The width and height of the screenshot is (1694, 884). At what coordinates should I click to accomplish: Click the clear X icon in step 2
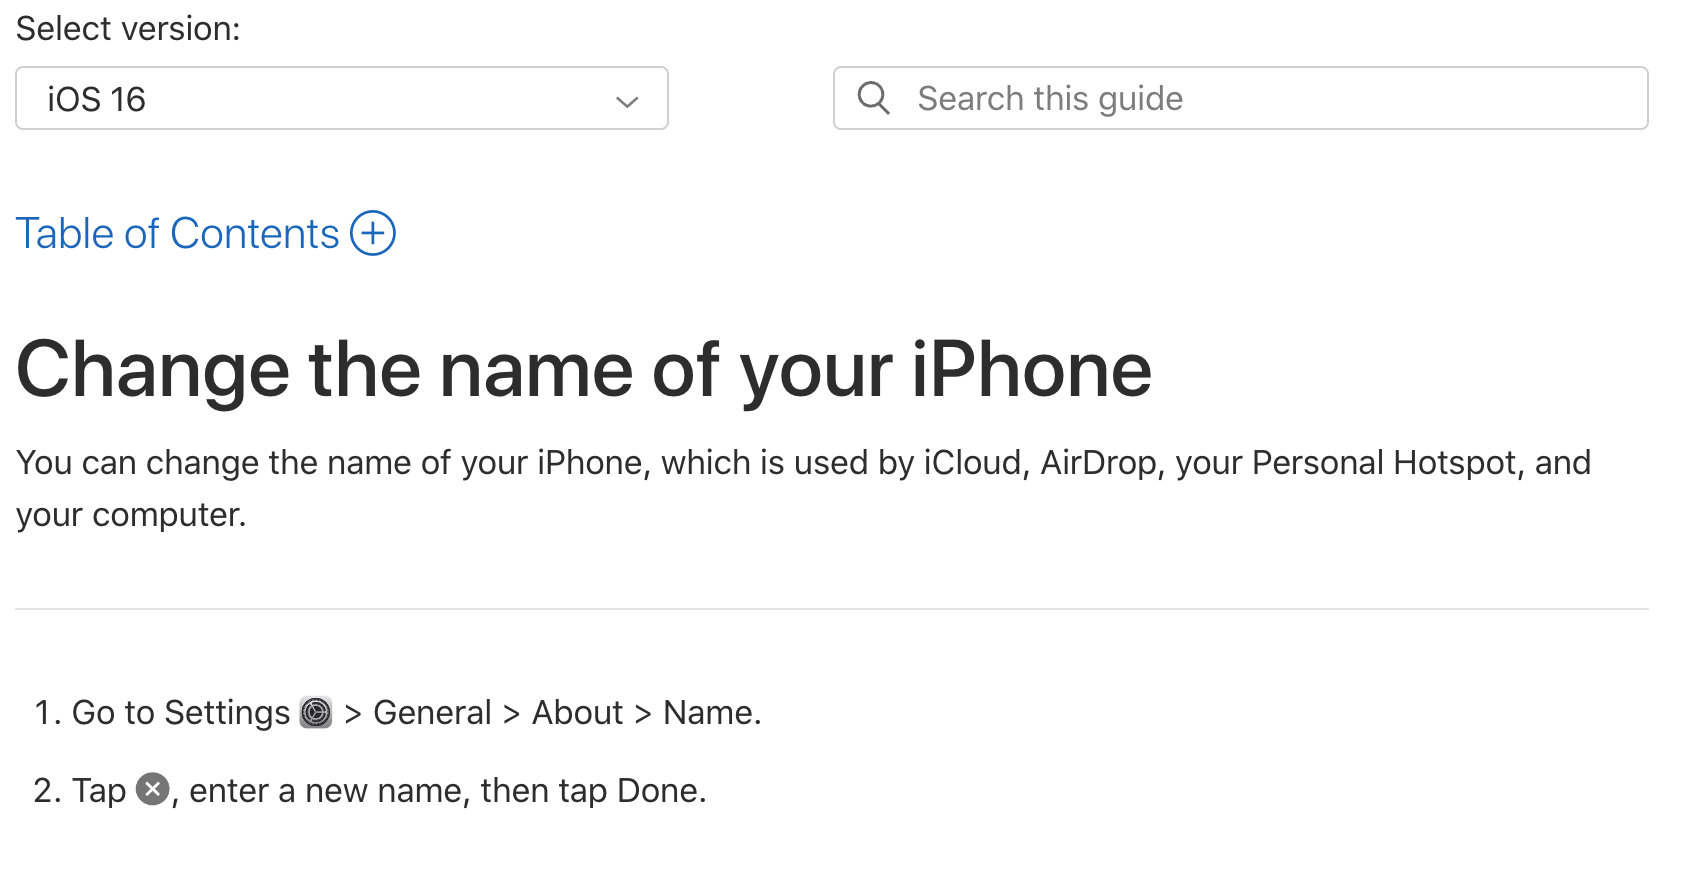click(x=152, y=790)
